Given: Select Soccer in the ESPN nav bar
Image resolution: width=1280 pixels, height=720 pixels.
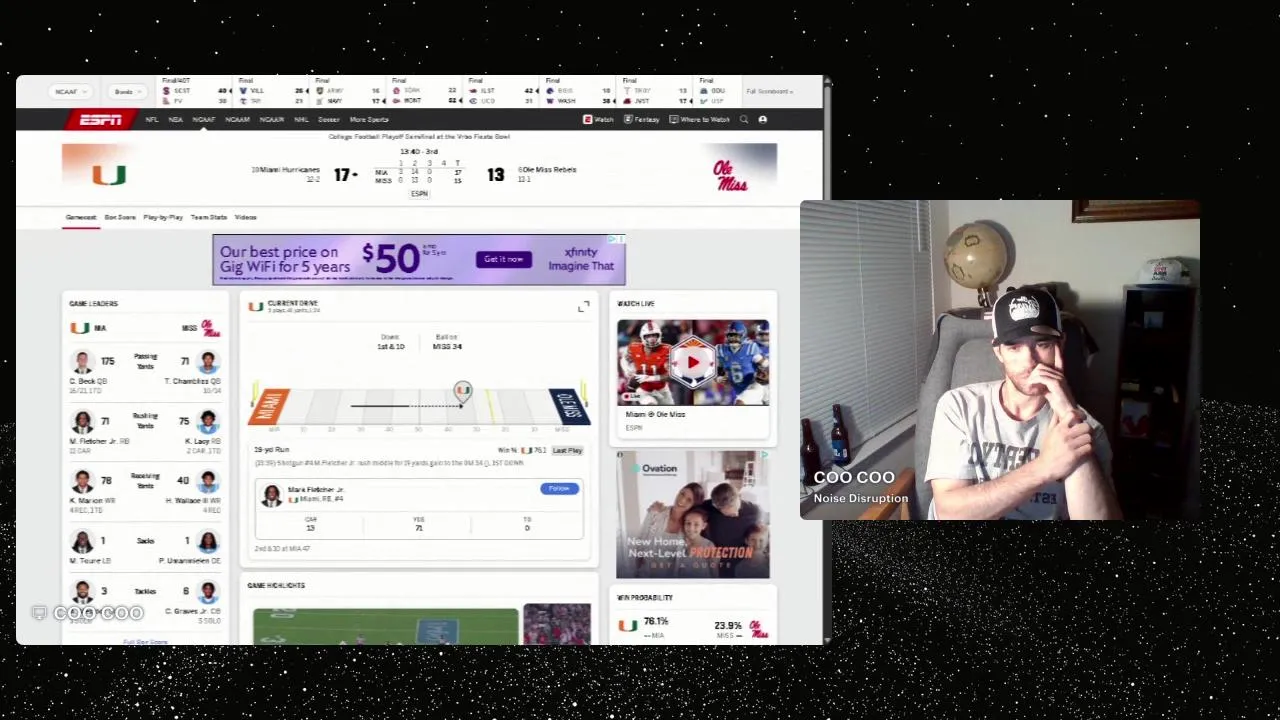Looking at the screenshot, I should 329,120.
